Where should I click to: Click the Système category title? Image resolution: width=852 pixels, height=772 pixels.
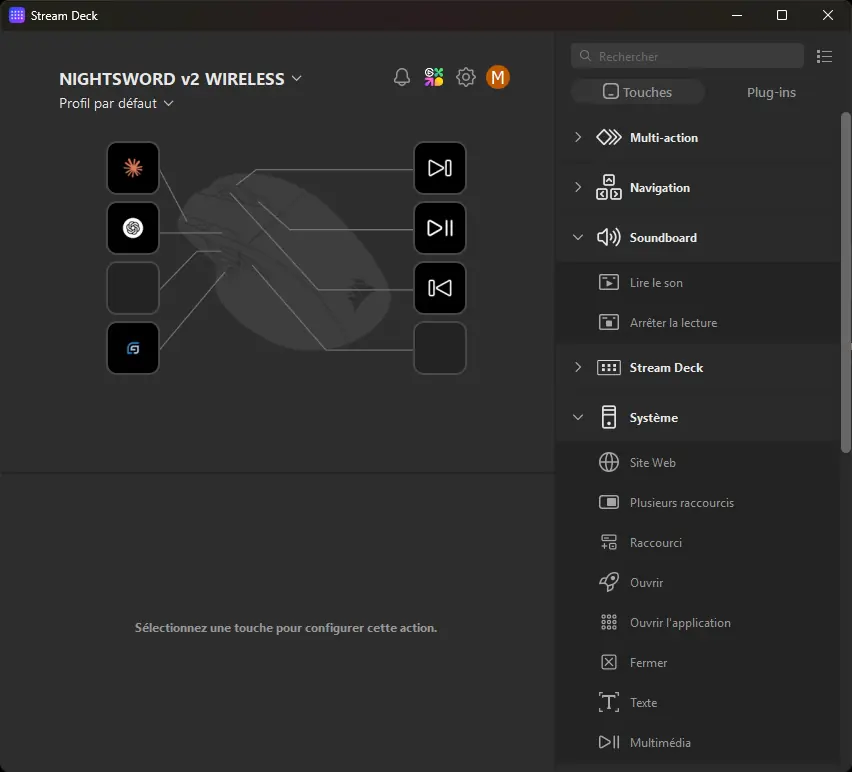pyautogui.click(x=654, y=417)
